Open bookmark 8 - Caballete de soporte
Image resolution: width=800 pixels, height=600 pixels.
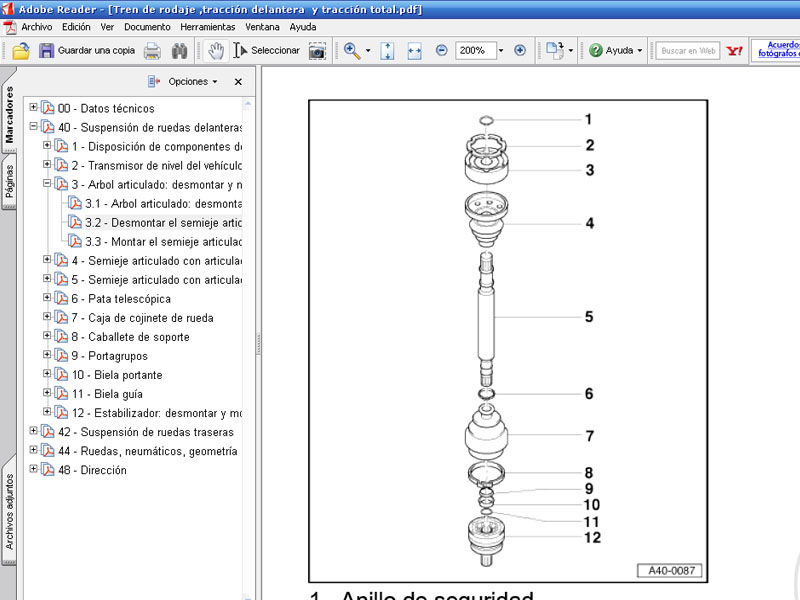pyautogui.click(x=130, y=337)
